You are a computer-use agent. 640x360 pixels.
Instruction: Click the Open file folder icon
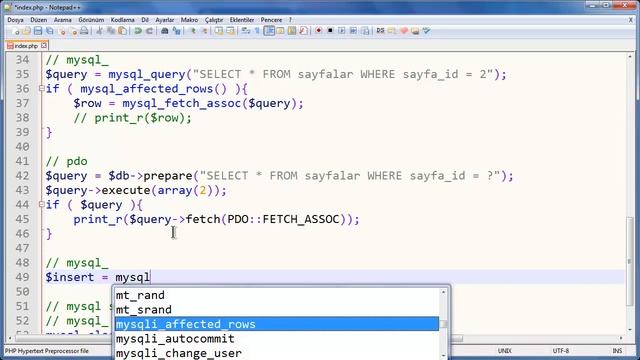[x=27, y=31]
